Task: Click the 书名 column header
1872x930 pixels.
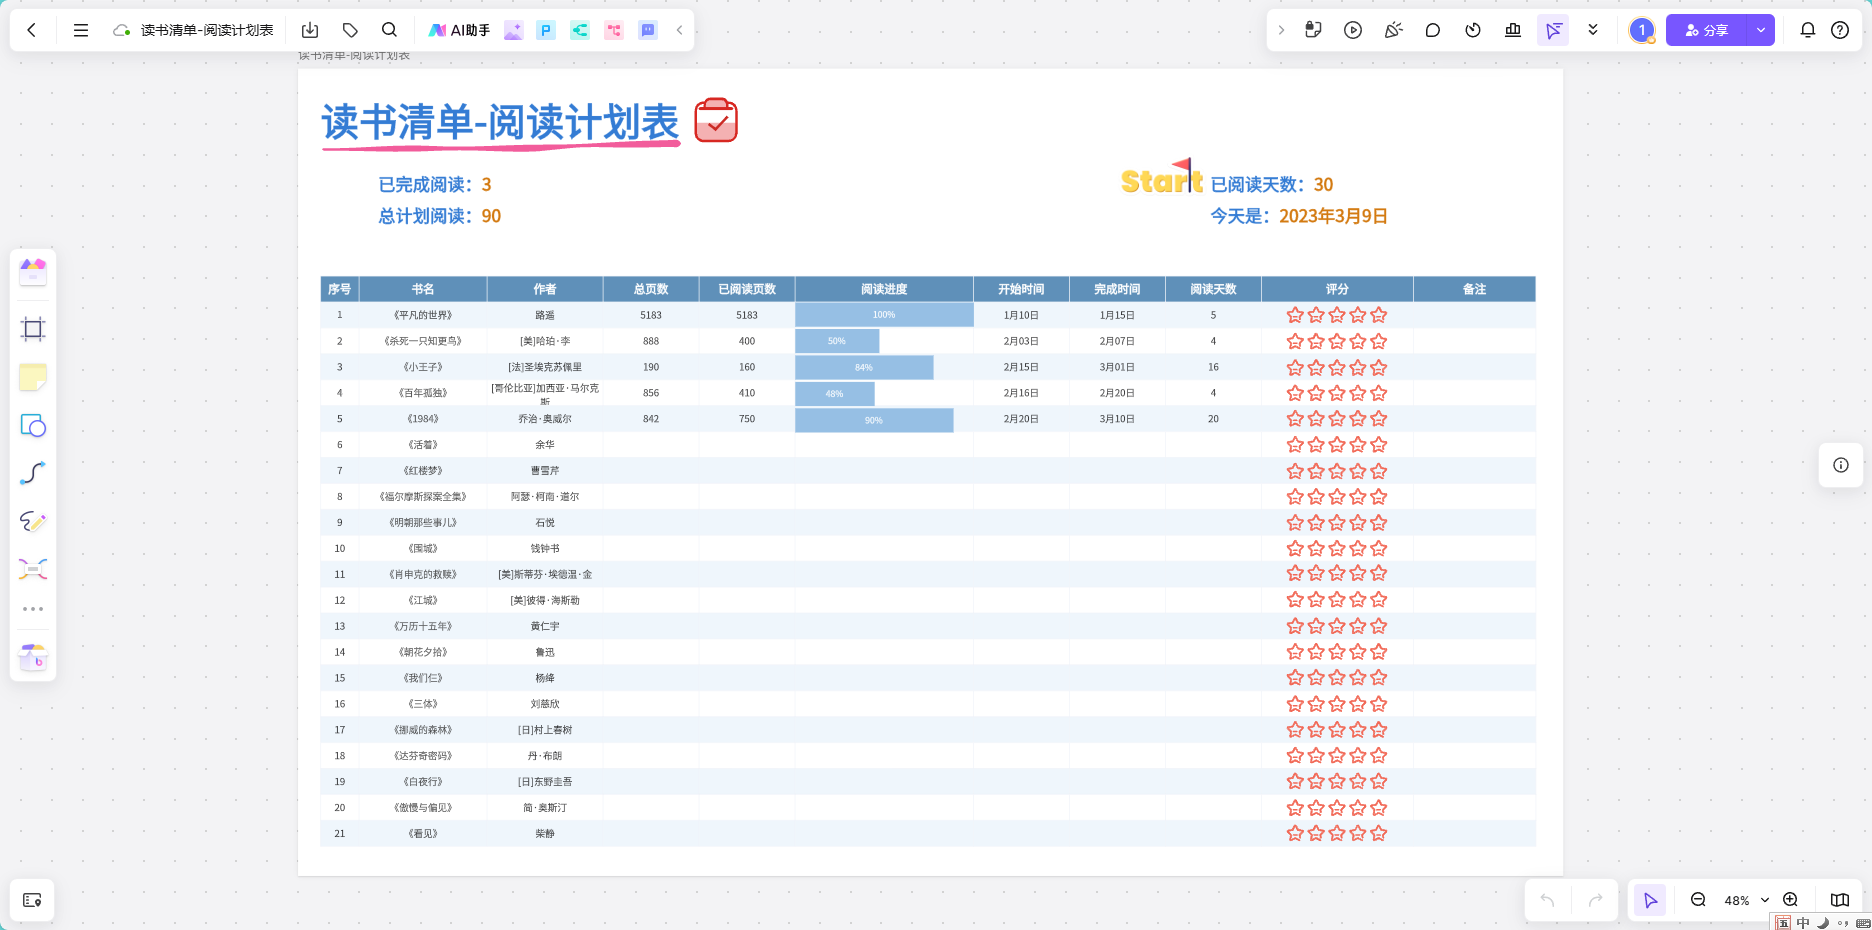Action: 423,289
